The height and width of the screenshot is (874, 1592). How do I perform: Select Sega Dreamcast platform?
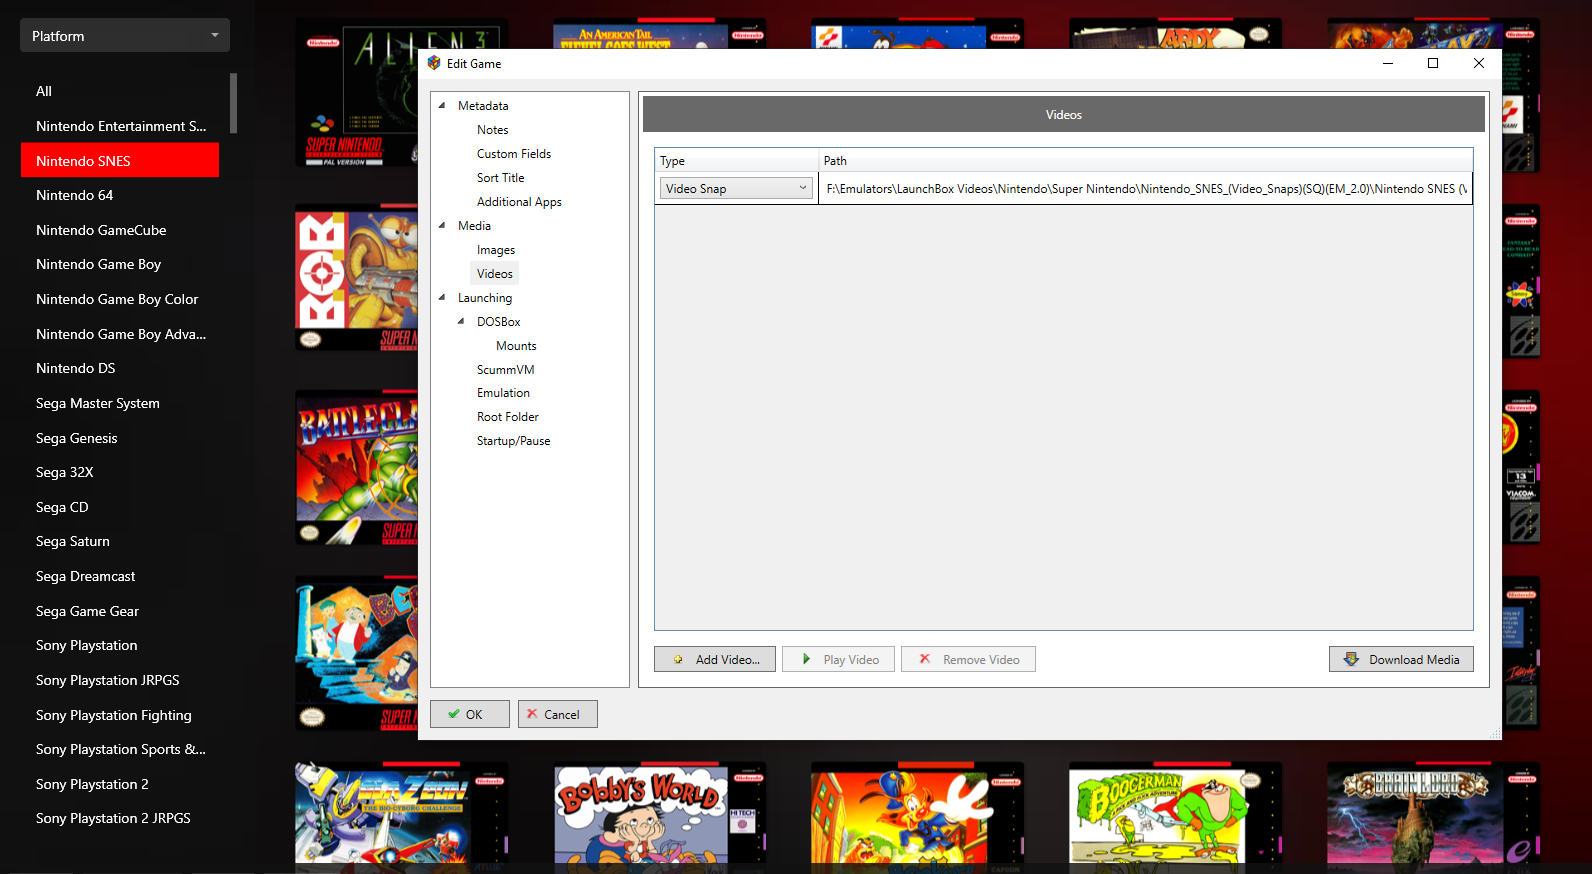[120, 576]
